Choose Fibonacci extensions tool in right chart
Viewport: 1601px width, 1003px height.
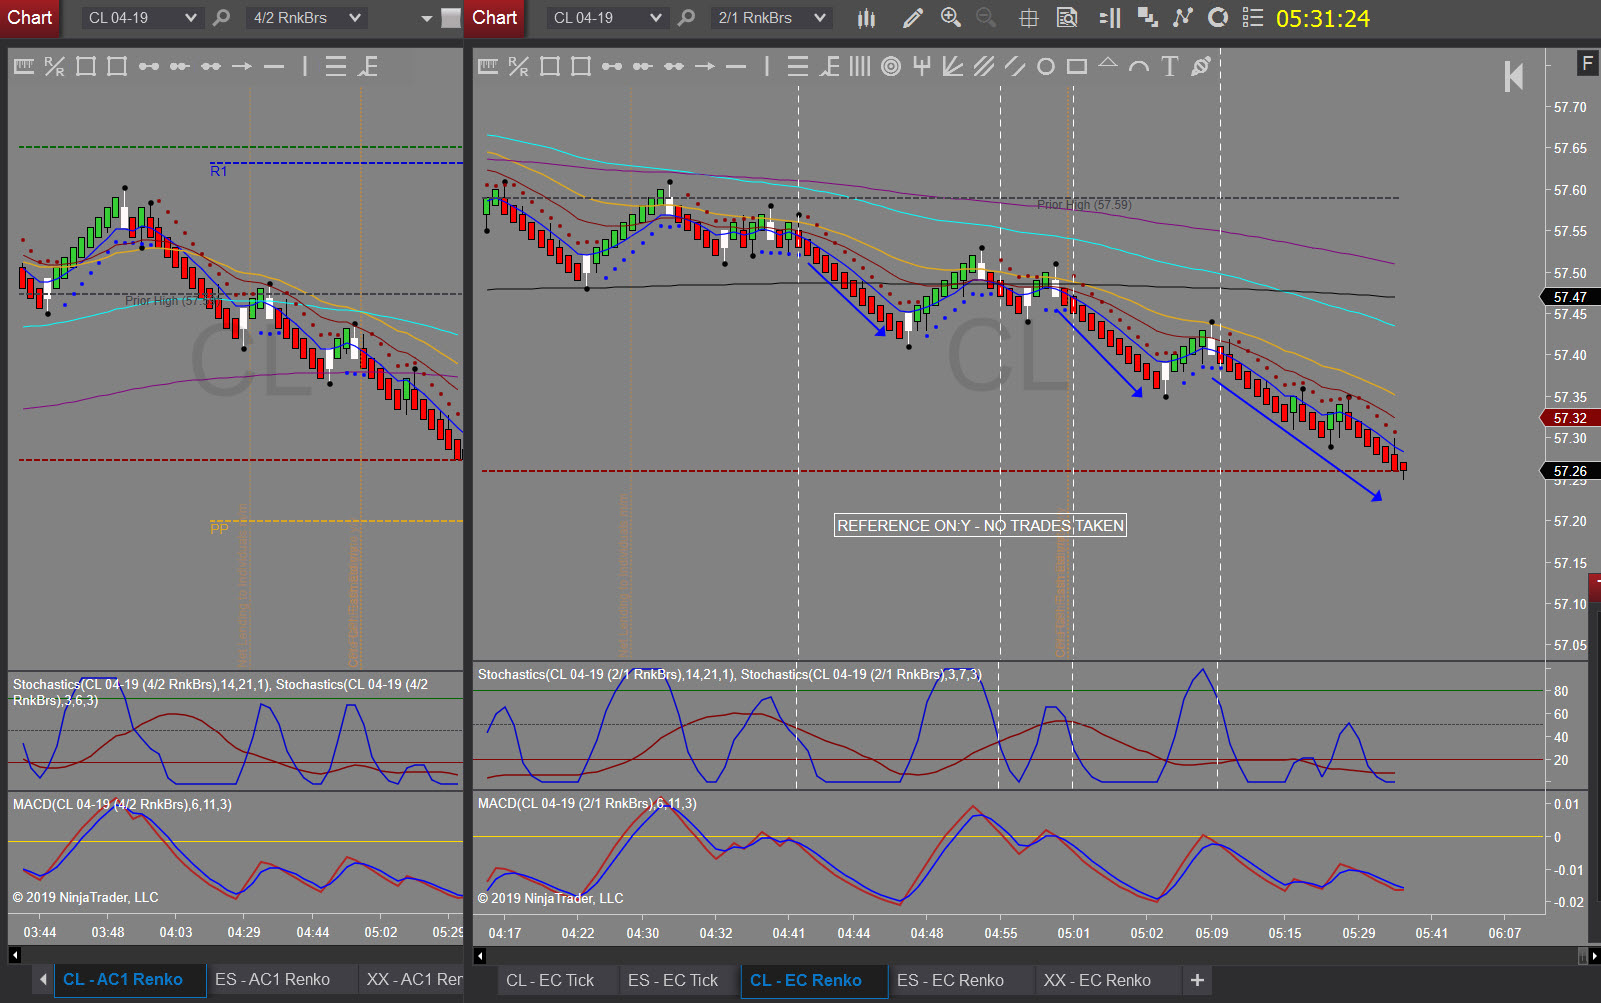point(829,66)
